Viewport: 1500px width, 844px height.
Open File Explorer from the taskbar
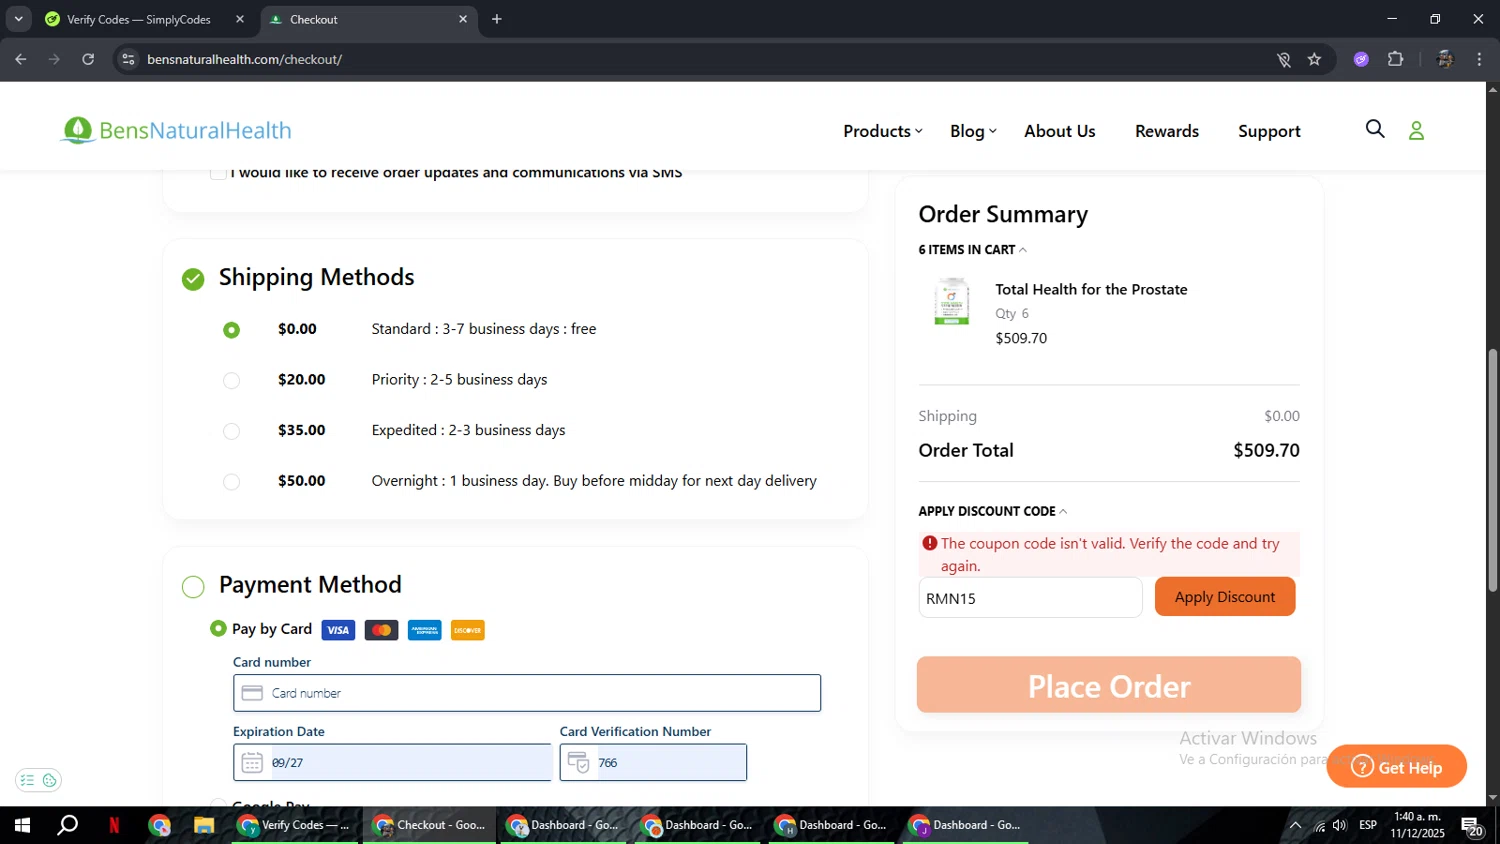tap(204, 825)
